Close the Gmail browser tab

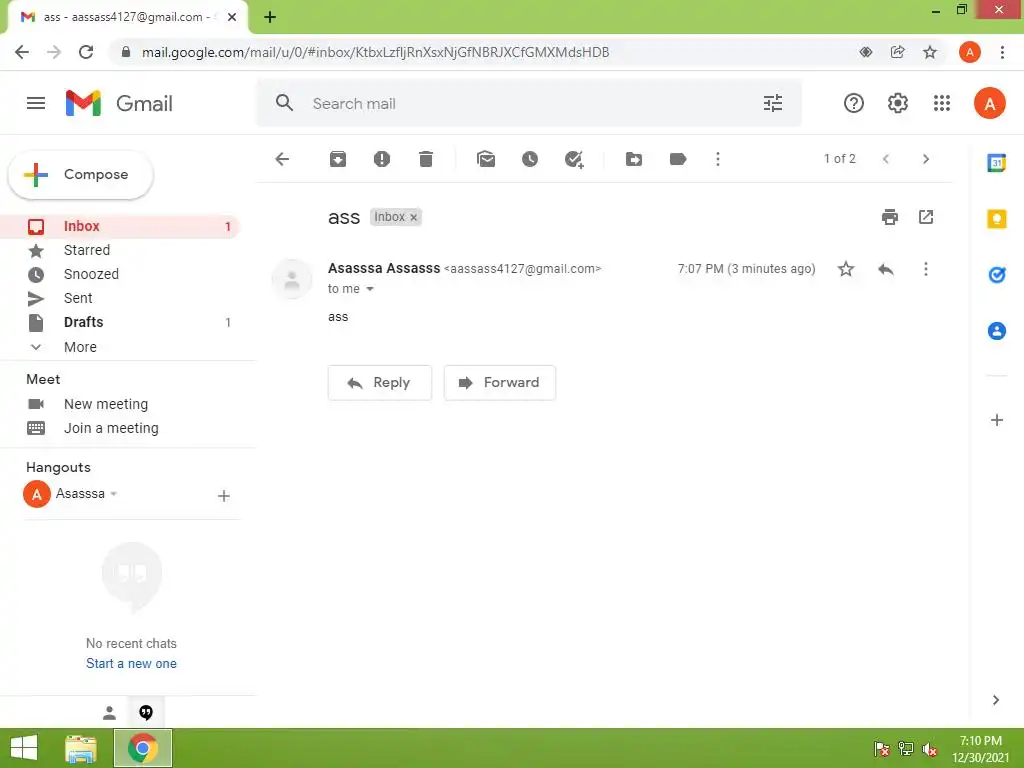pos(232,17)
